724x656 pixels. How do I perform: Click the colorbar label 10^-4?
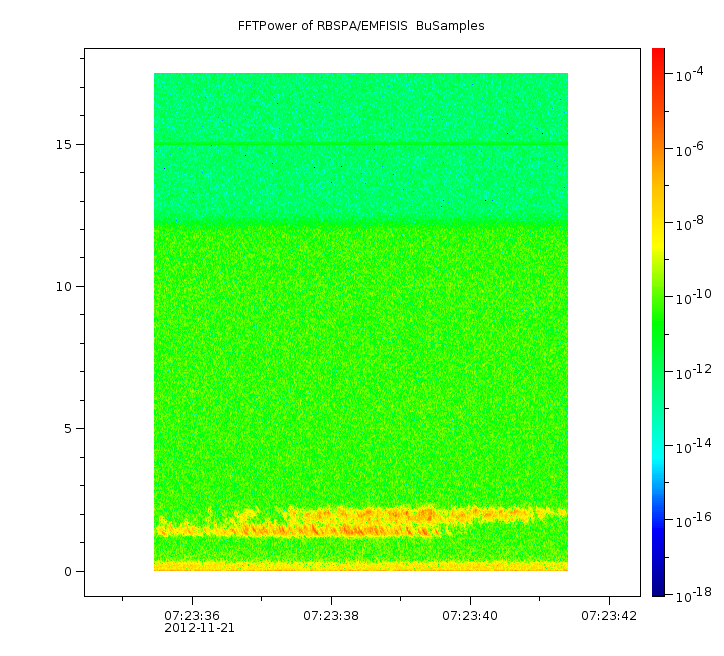click(x=689, y=77)
